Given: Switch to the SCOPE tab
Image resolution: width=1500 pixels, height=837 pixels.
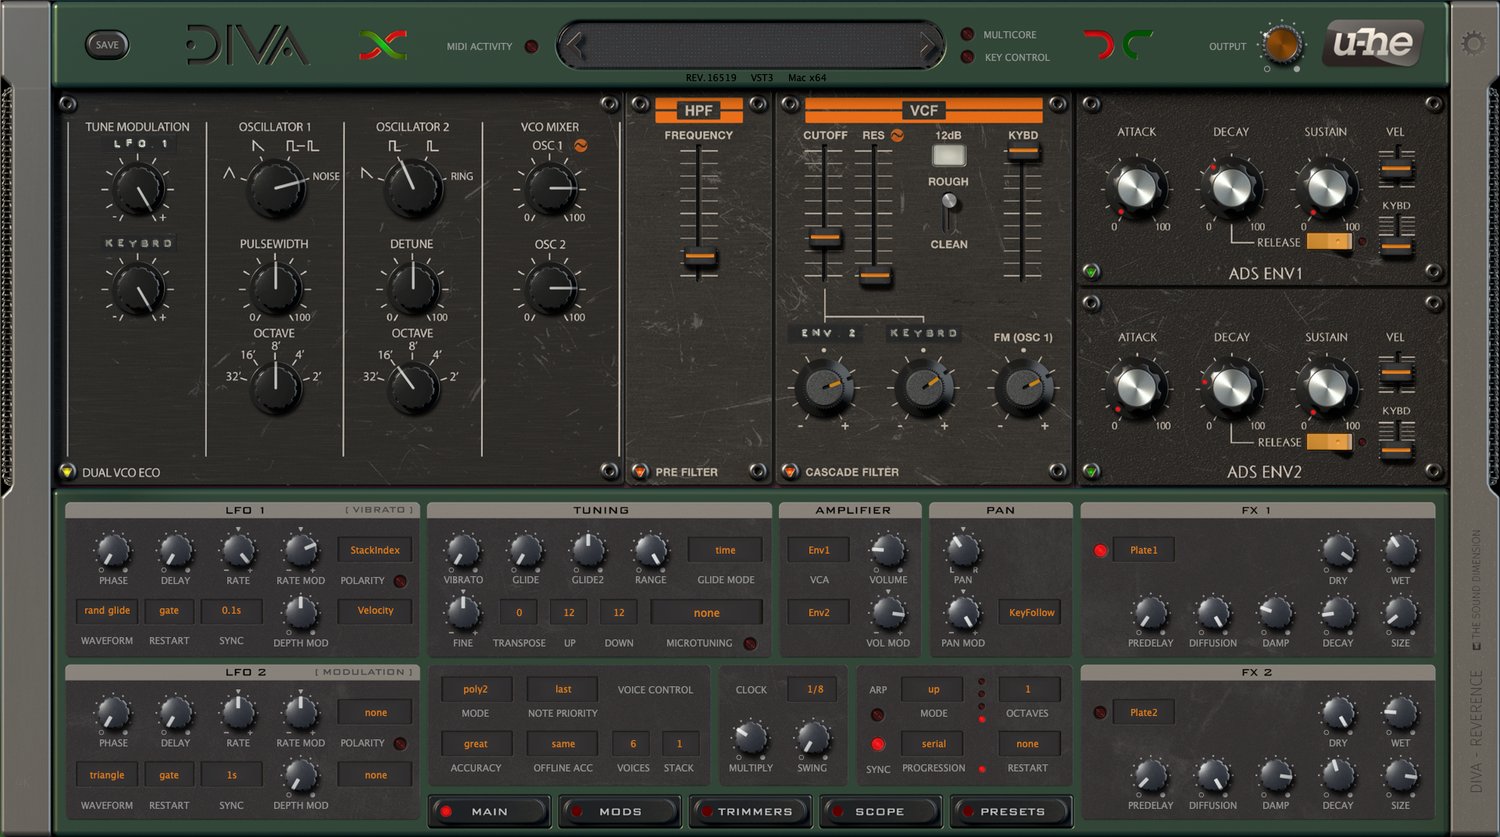Looking at the screenshot, I should (x=880, y=811).
